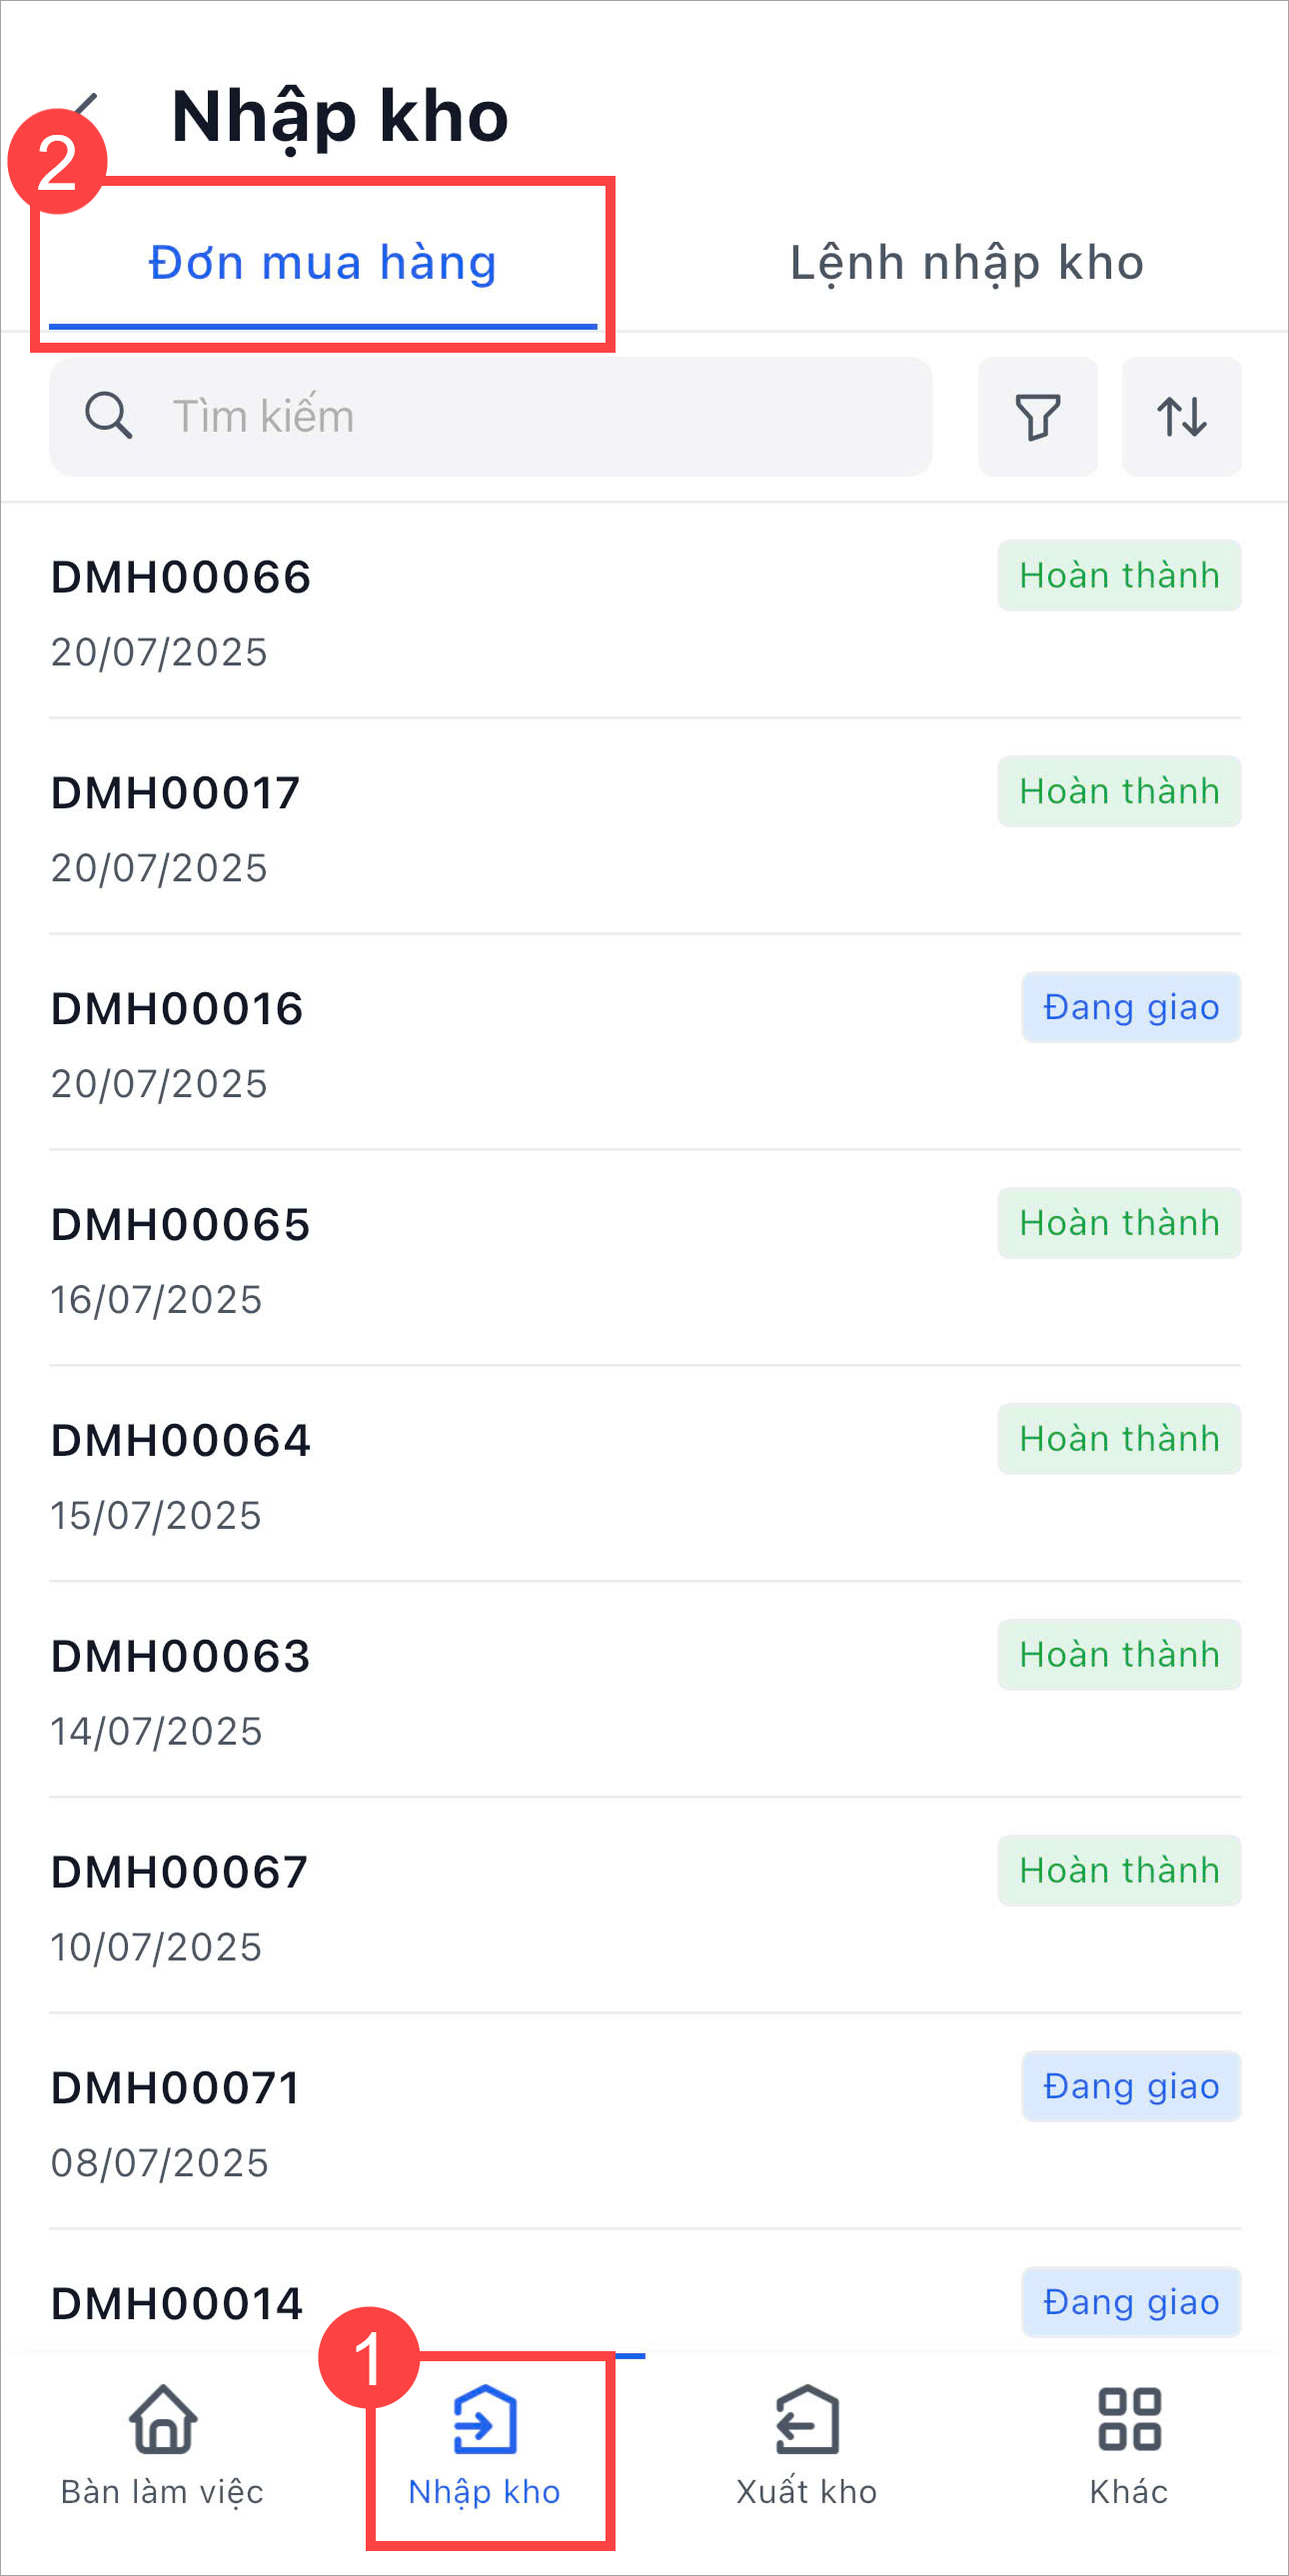Tap the sort arrows icon
Viewport: 1289px width, 2576px height.
(x=1181, y=416)
